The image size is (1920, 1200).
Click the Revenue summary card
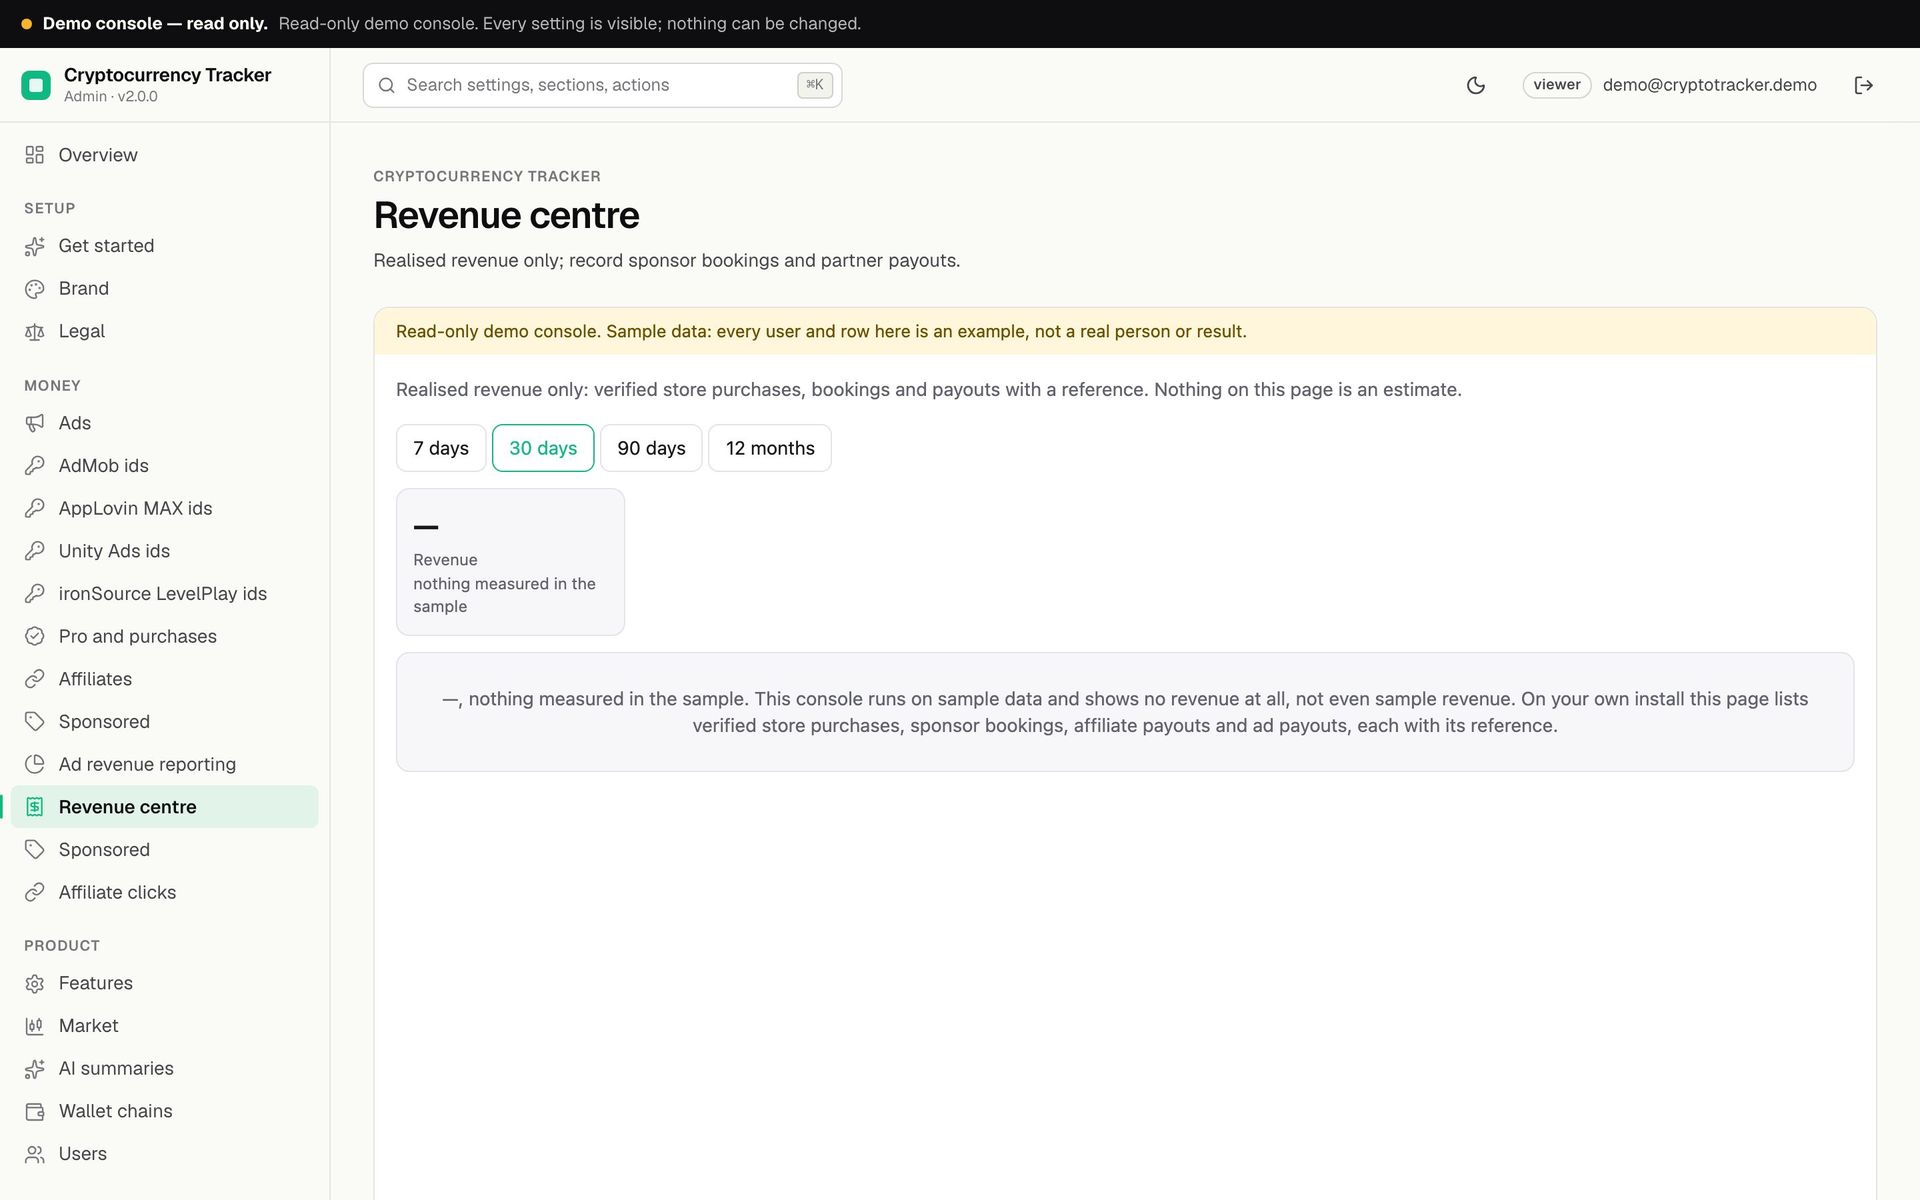[510, 562]
